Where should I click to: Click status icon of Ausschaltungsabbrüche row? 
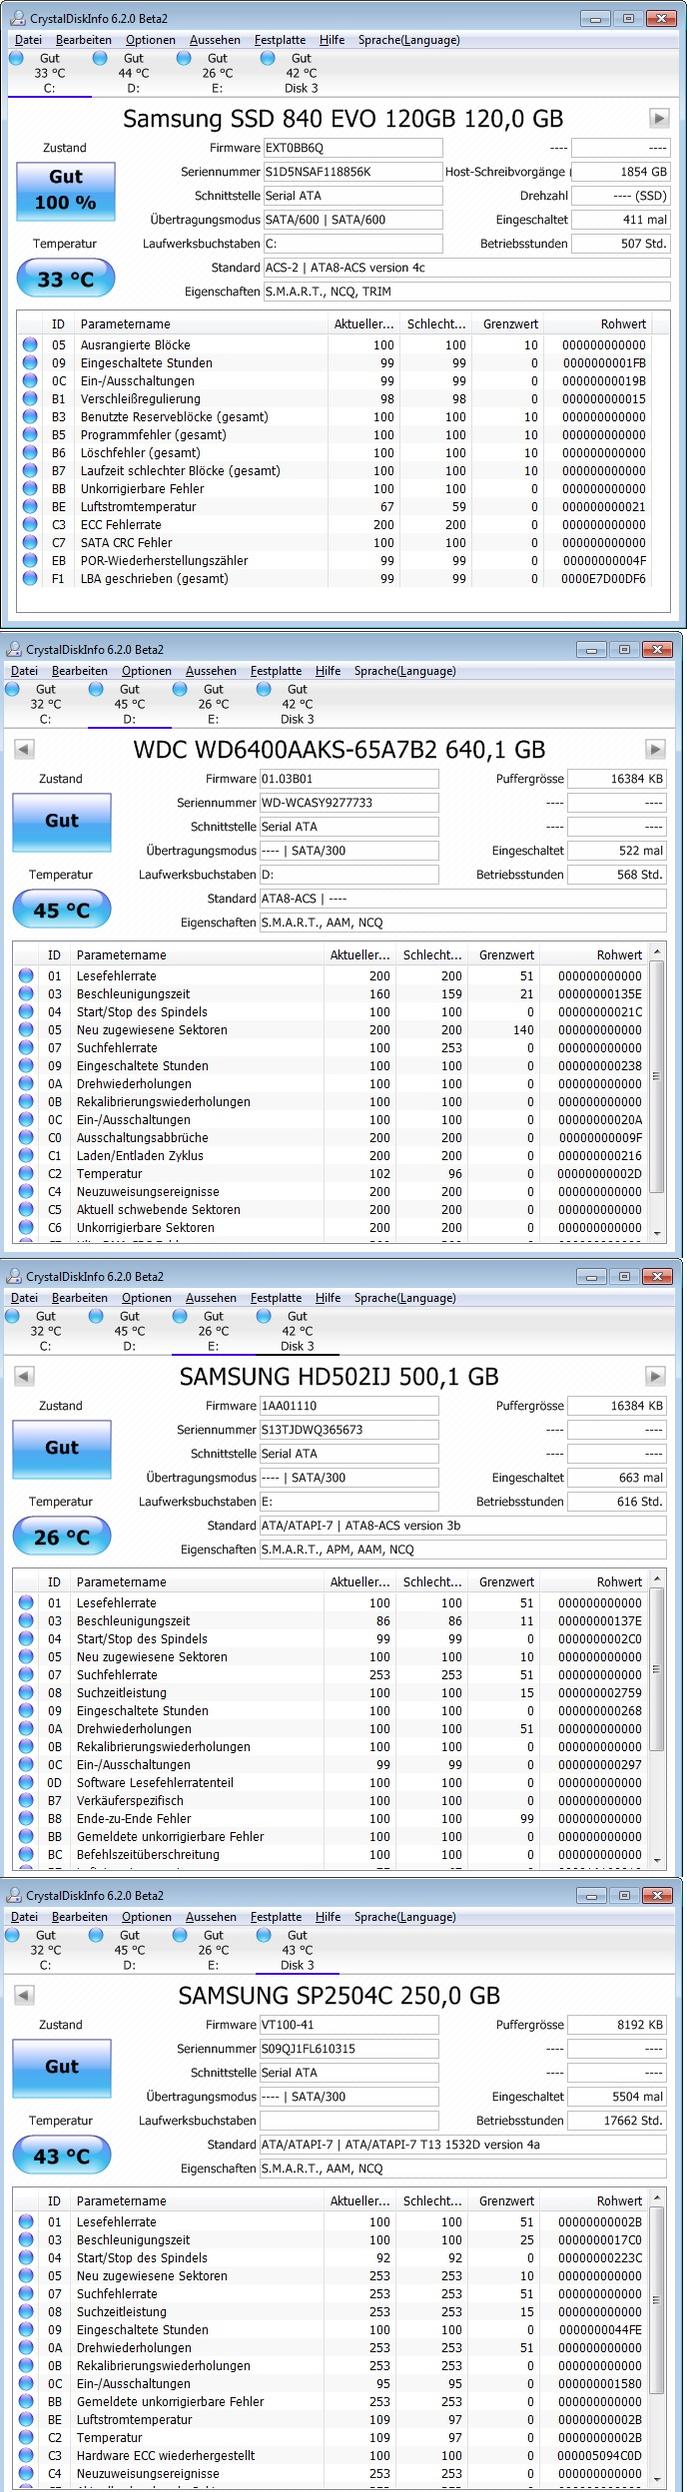[x=26, y=1138]
